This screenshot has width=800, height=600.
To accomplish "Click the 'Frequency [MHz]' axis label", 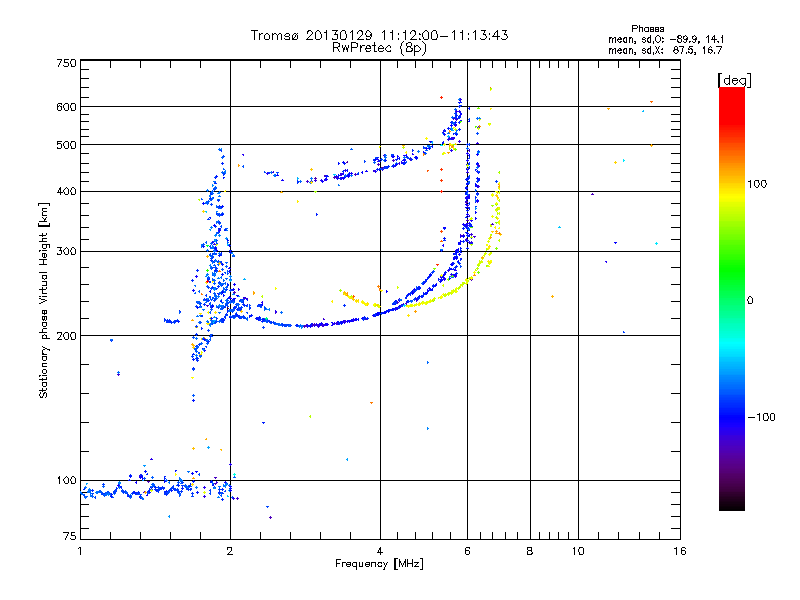I will coord(379,564).
